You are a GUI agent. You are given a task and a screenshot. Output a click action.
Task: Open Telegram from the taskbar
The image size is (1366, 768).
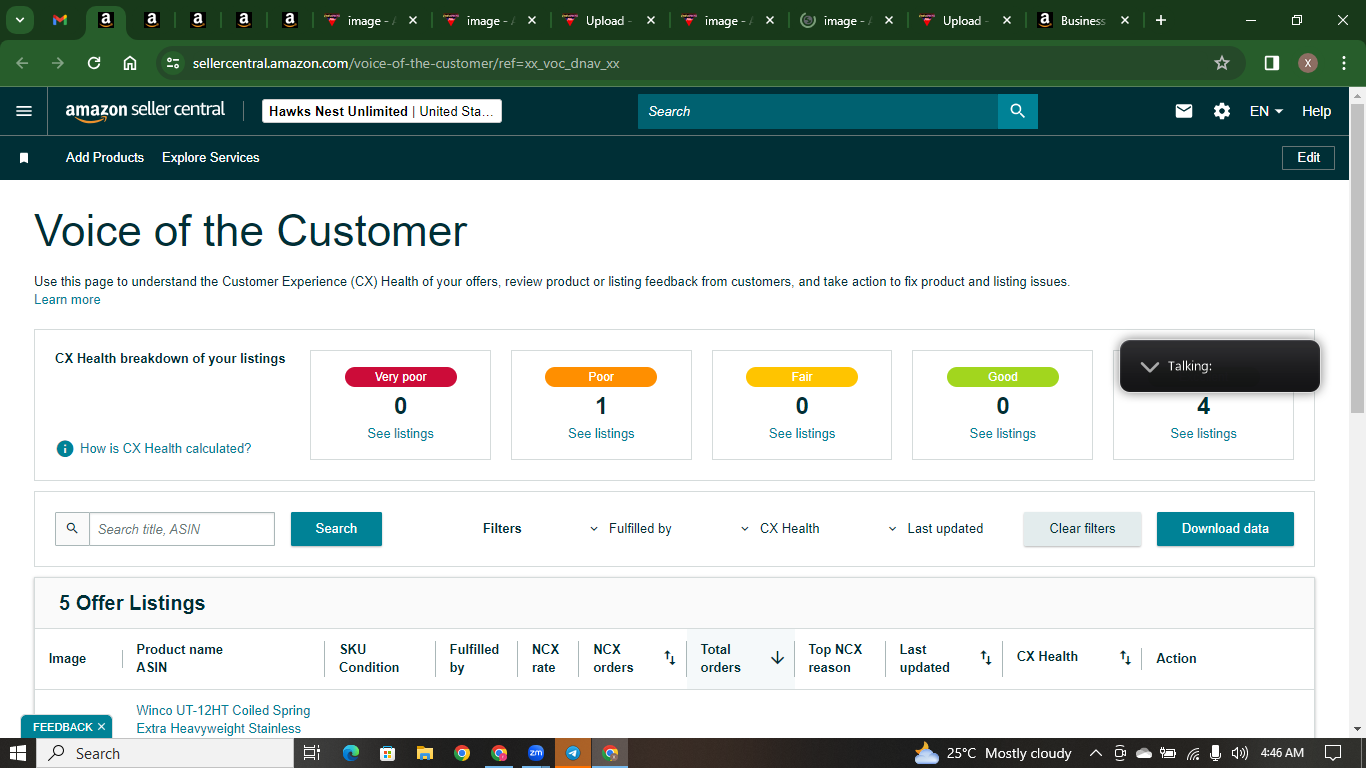(x=573, y=753)
